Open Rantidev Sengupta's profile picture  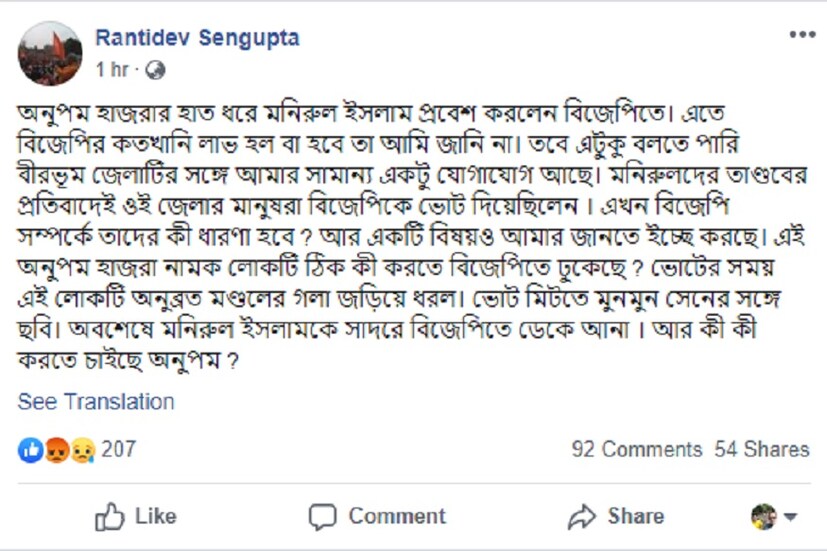pyautogui.click(x=50, y=53)
